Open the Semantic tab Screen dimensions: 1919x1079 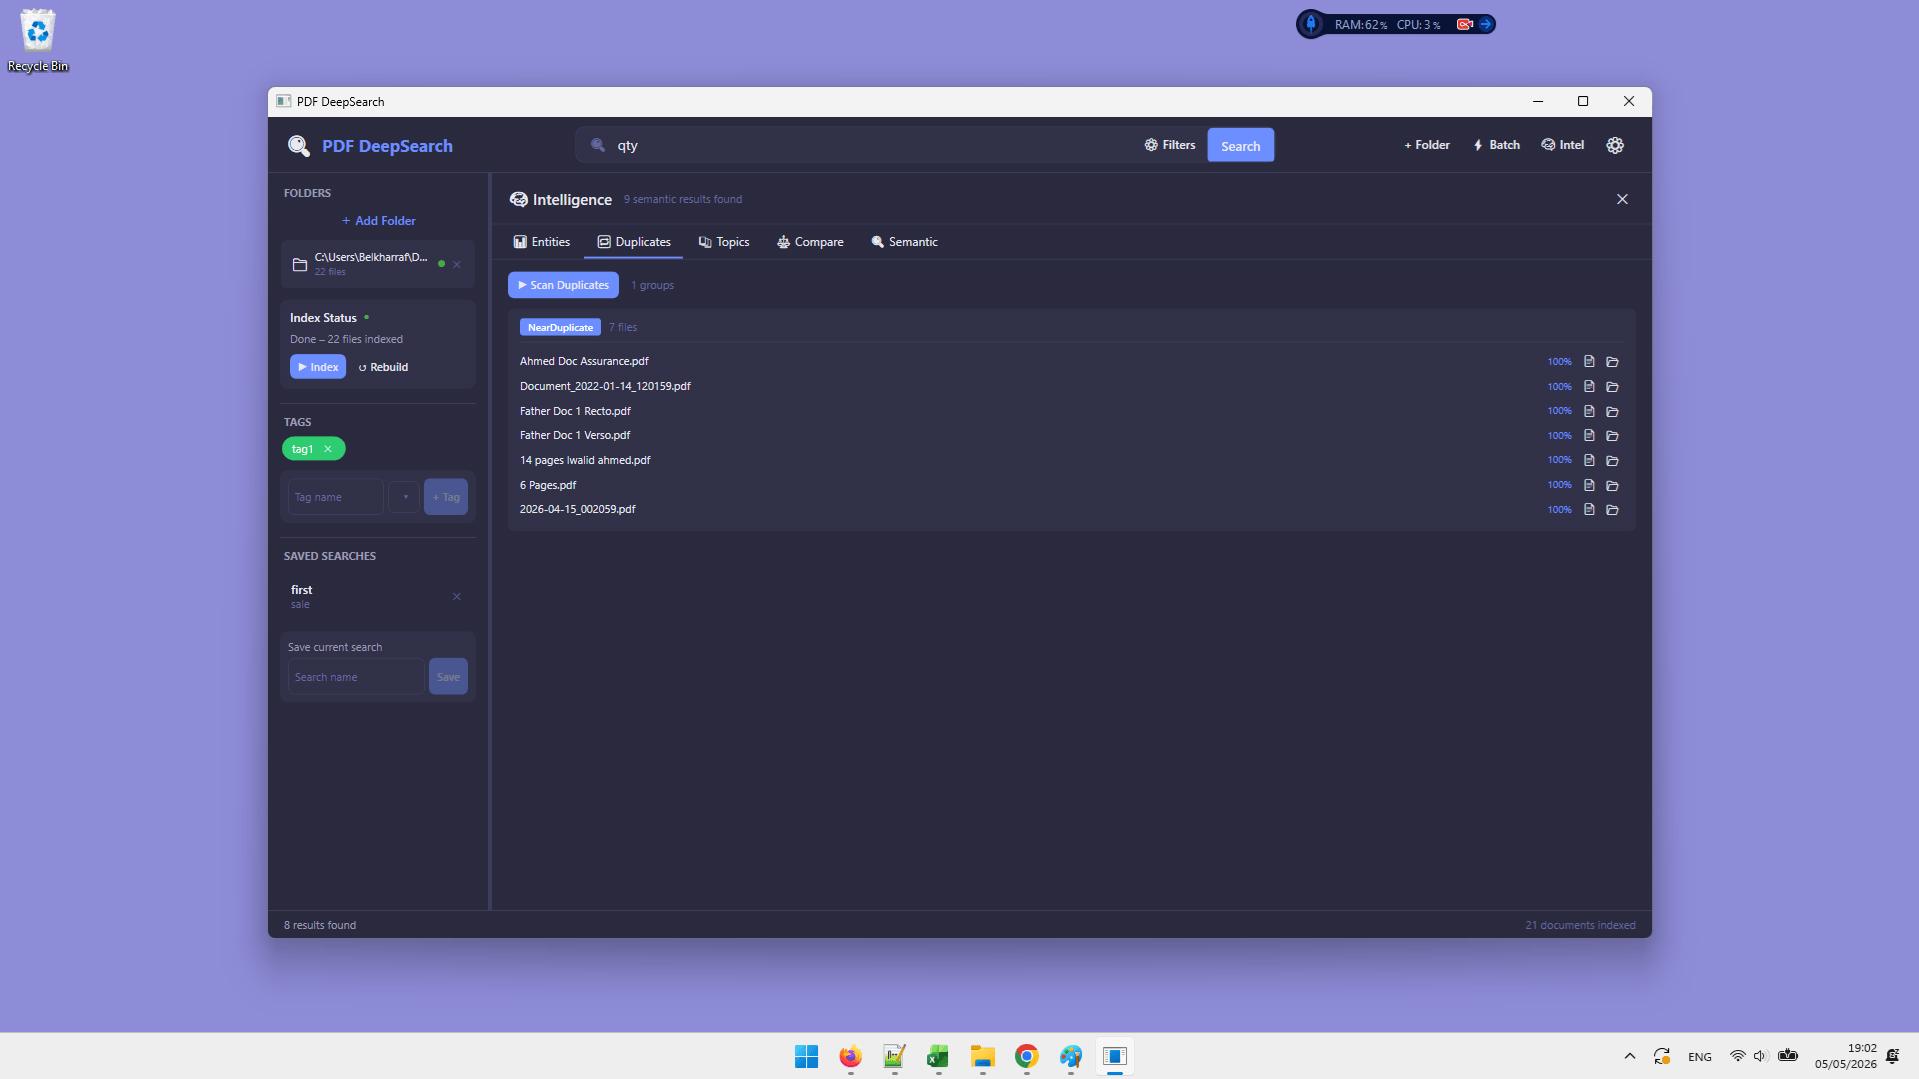pyautogui.click(x=904, y=242)
